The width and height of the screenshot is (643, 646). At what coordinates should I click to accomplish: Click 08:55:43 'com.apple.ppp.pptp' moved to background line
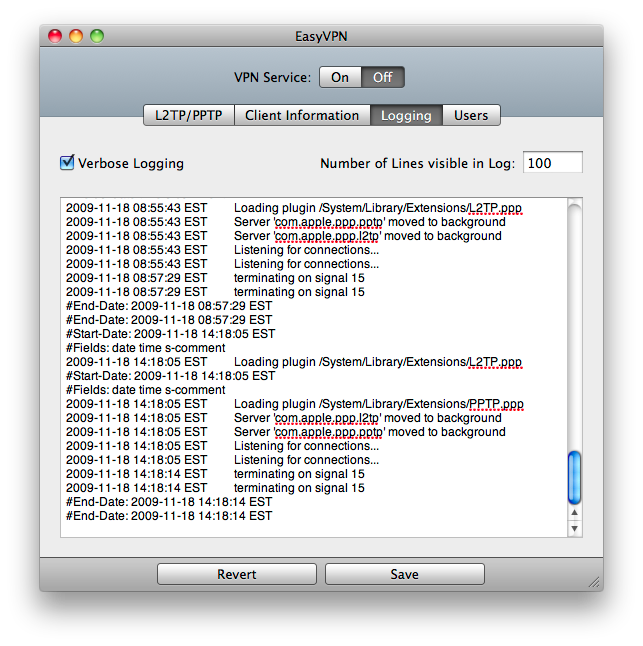point(286,222)
